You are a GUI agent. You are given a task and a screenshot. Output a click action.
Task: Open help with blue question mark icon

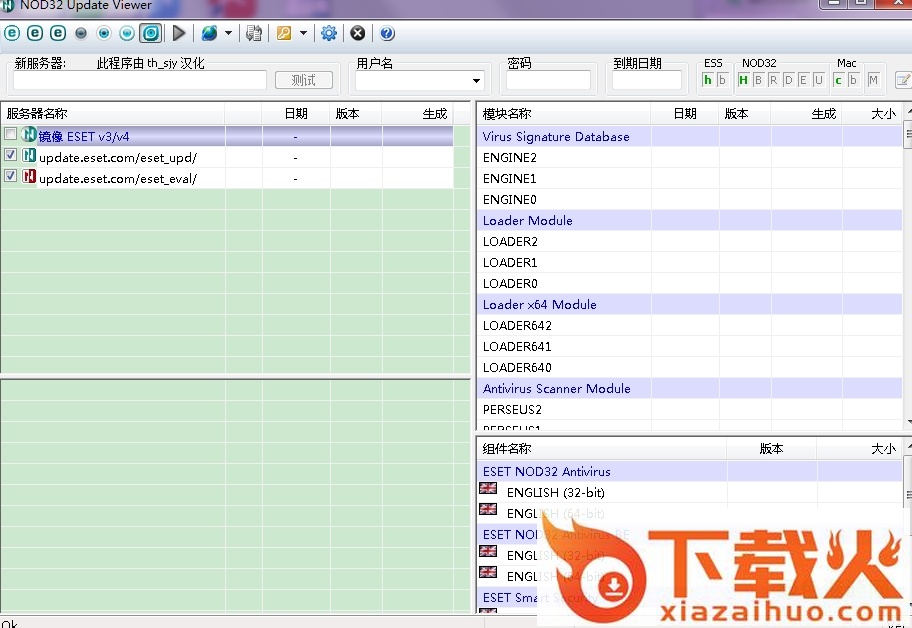click(387, 33)
